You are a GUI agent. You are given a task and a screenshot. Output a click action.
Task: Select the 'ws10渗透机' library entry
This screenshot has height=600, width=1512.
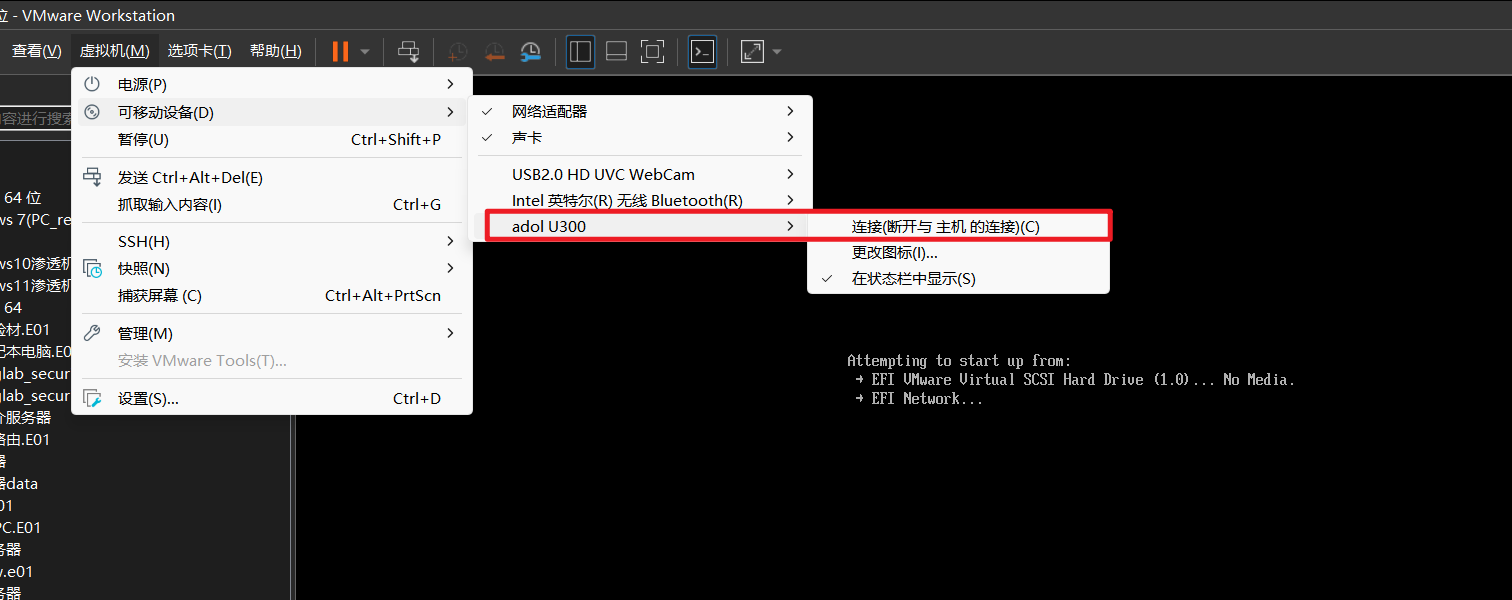[36, 264]
